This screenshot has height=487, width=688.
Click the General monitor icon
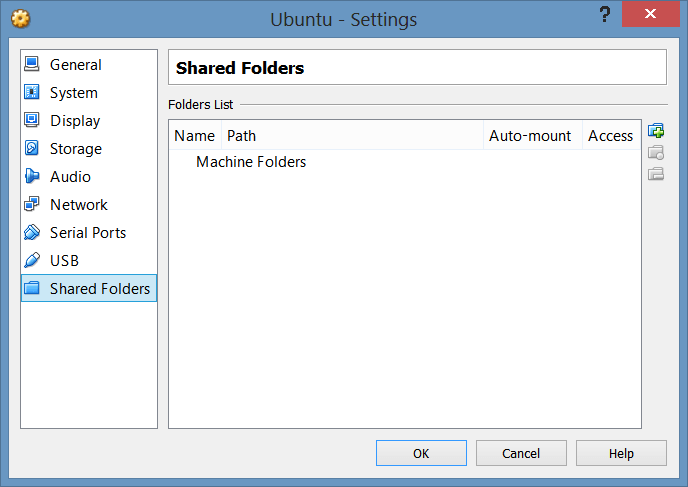pos(32,64)
